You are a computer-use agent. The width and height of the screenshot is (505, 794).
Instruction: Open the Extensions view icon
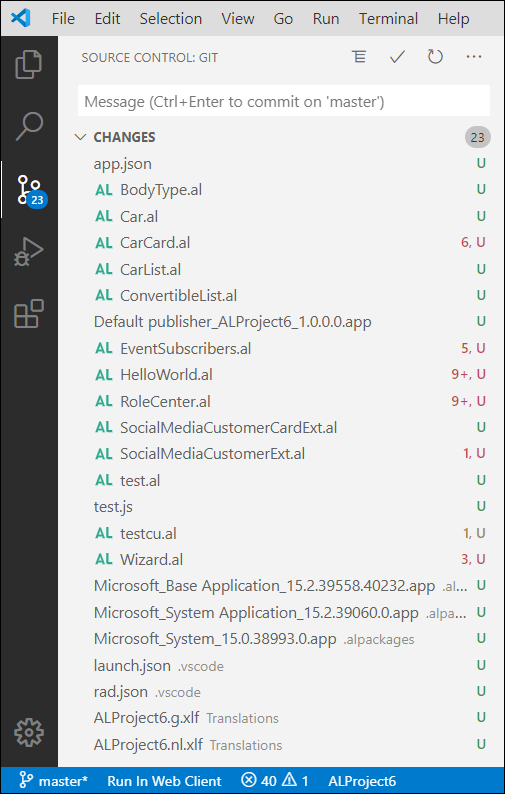[29, 313]
